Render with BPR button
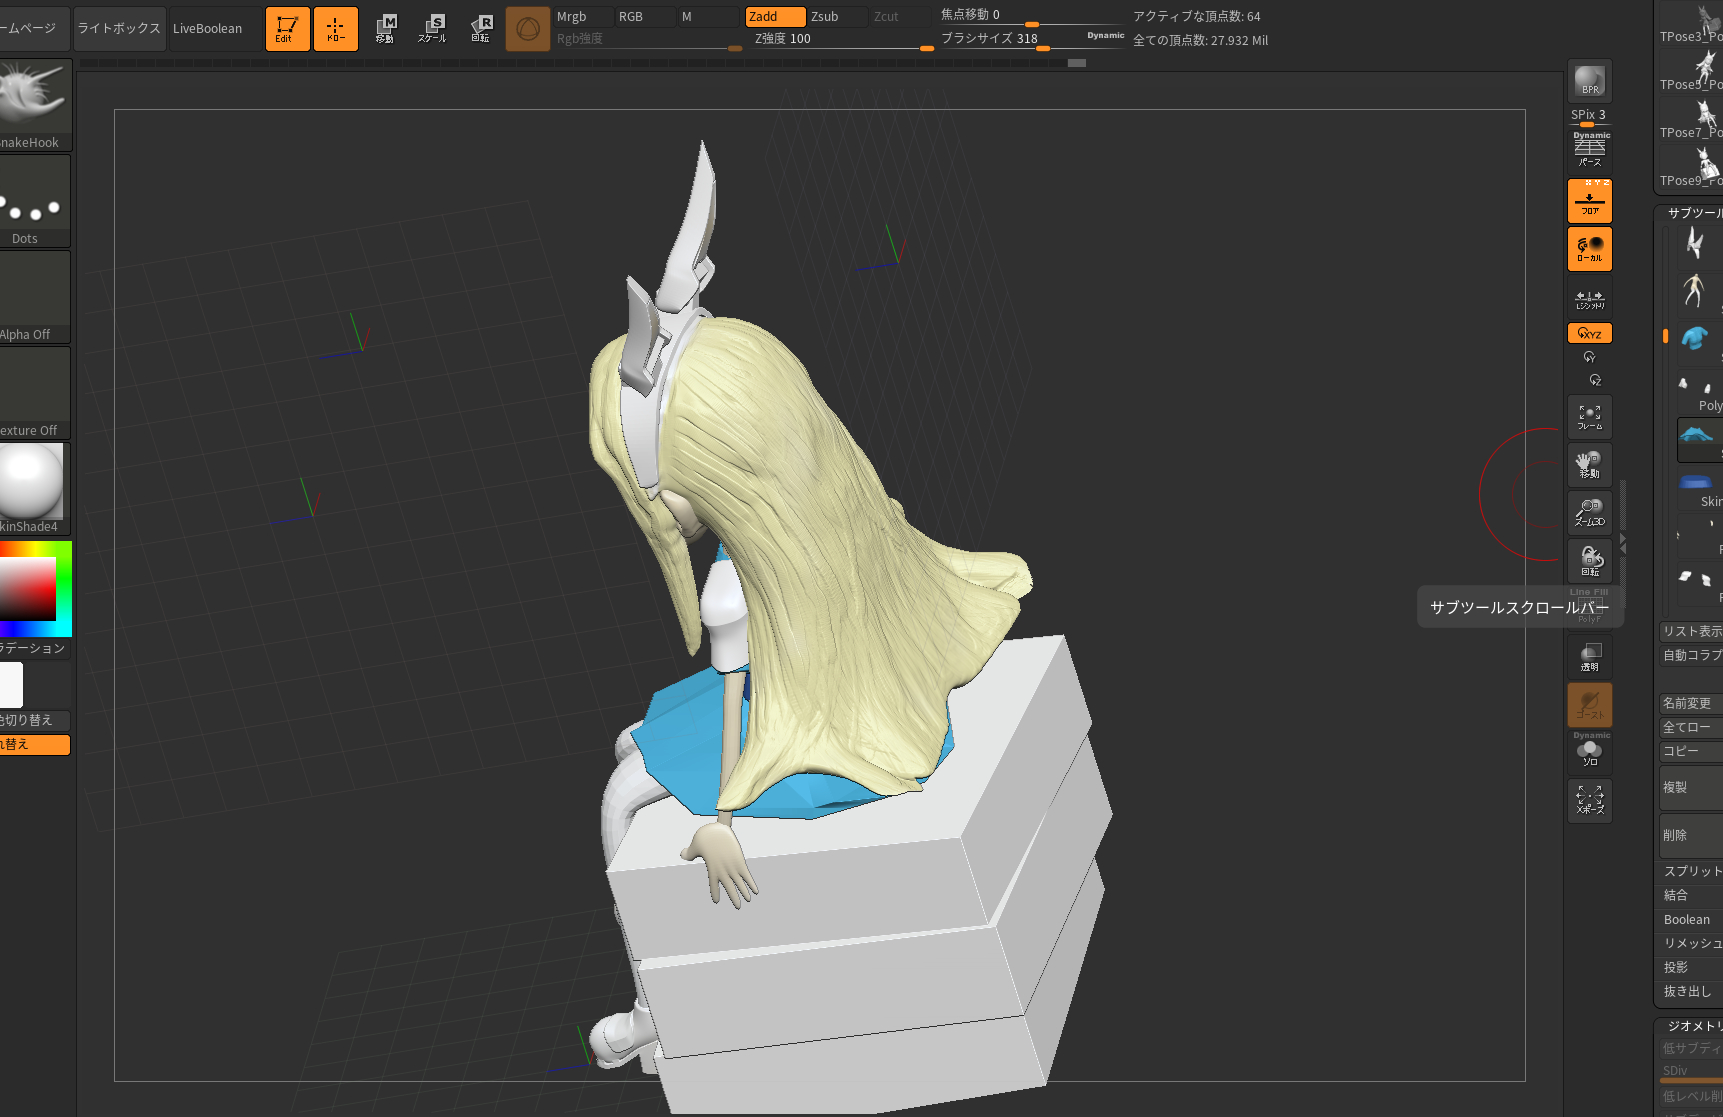This screenshot has width=1723, height=1117. click(x=1589, y=81)
